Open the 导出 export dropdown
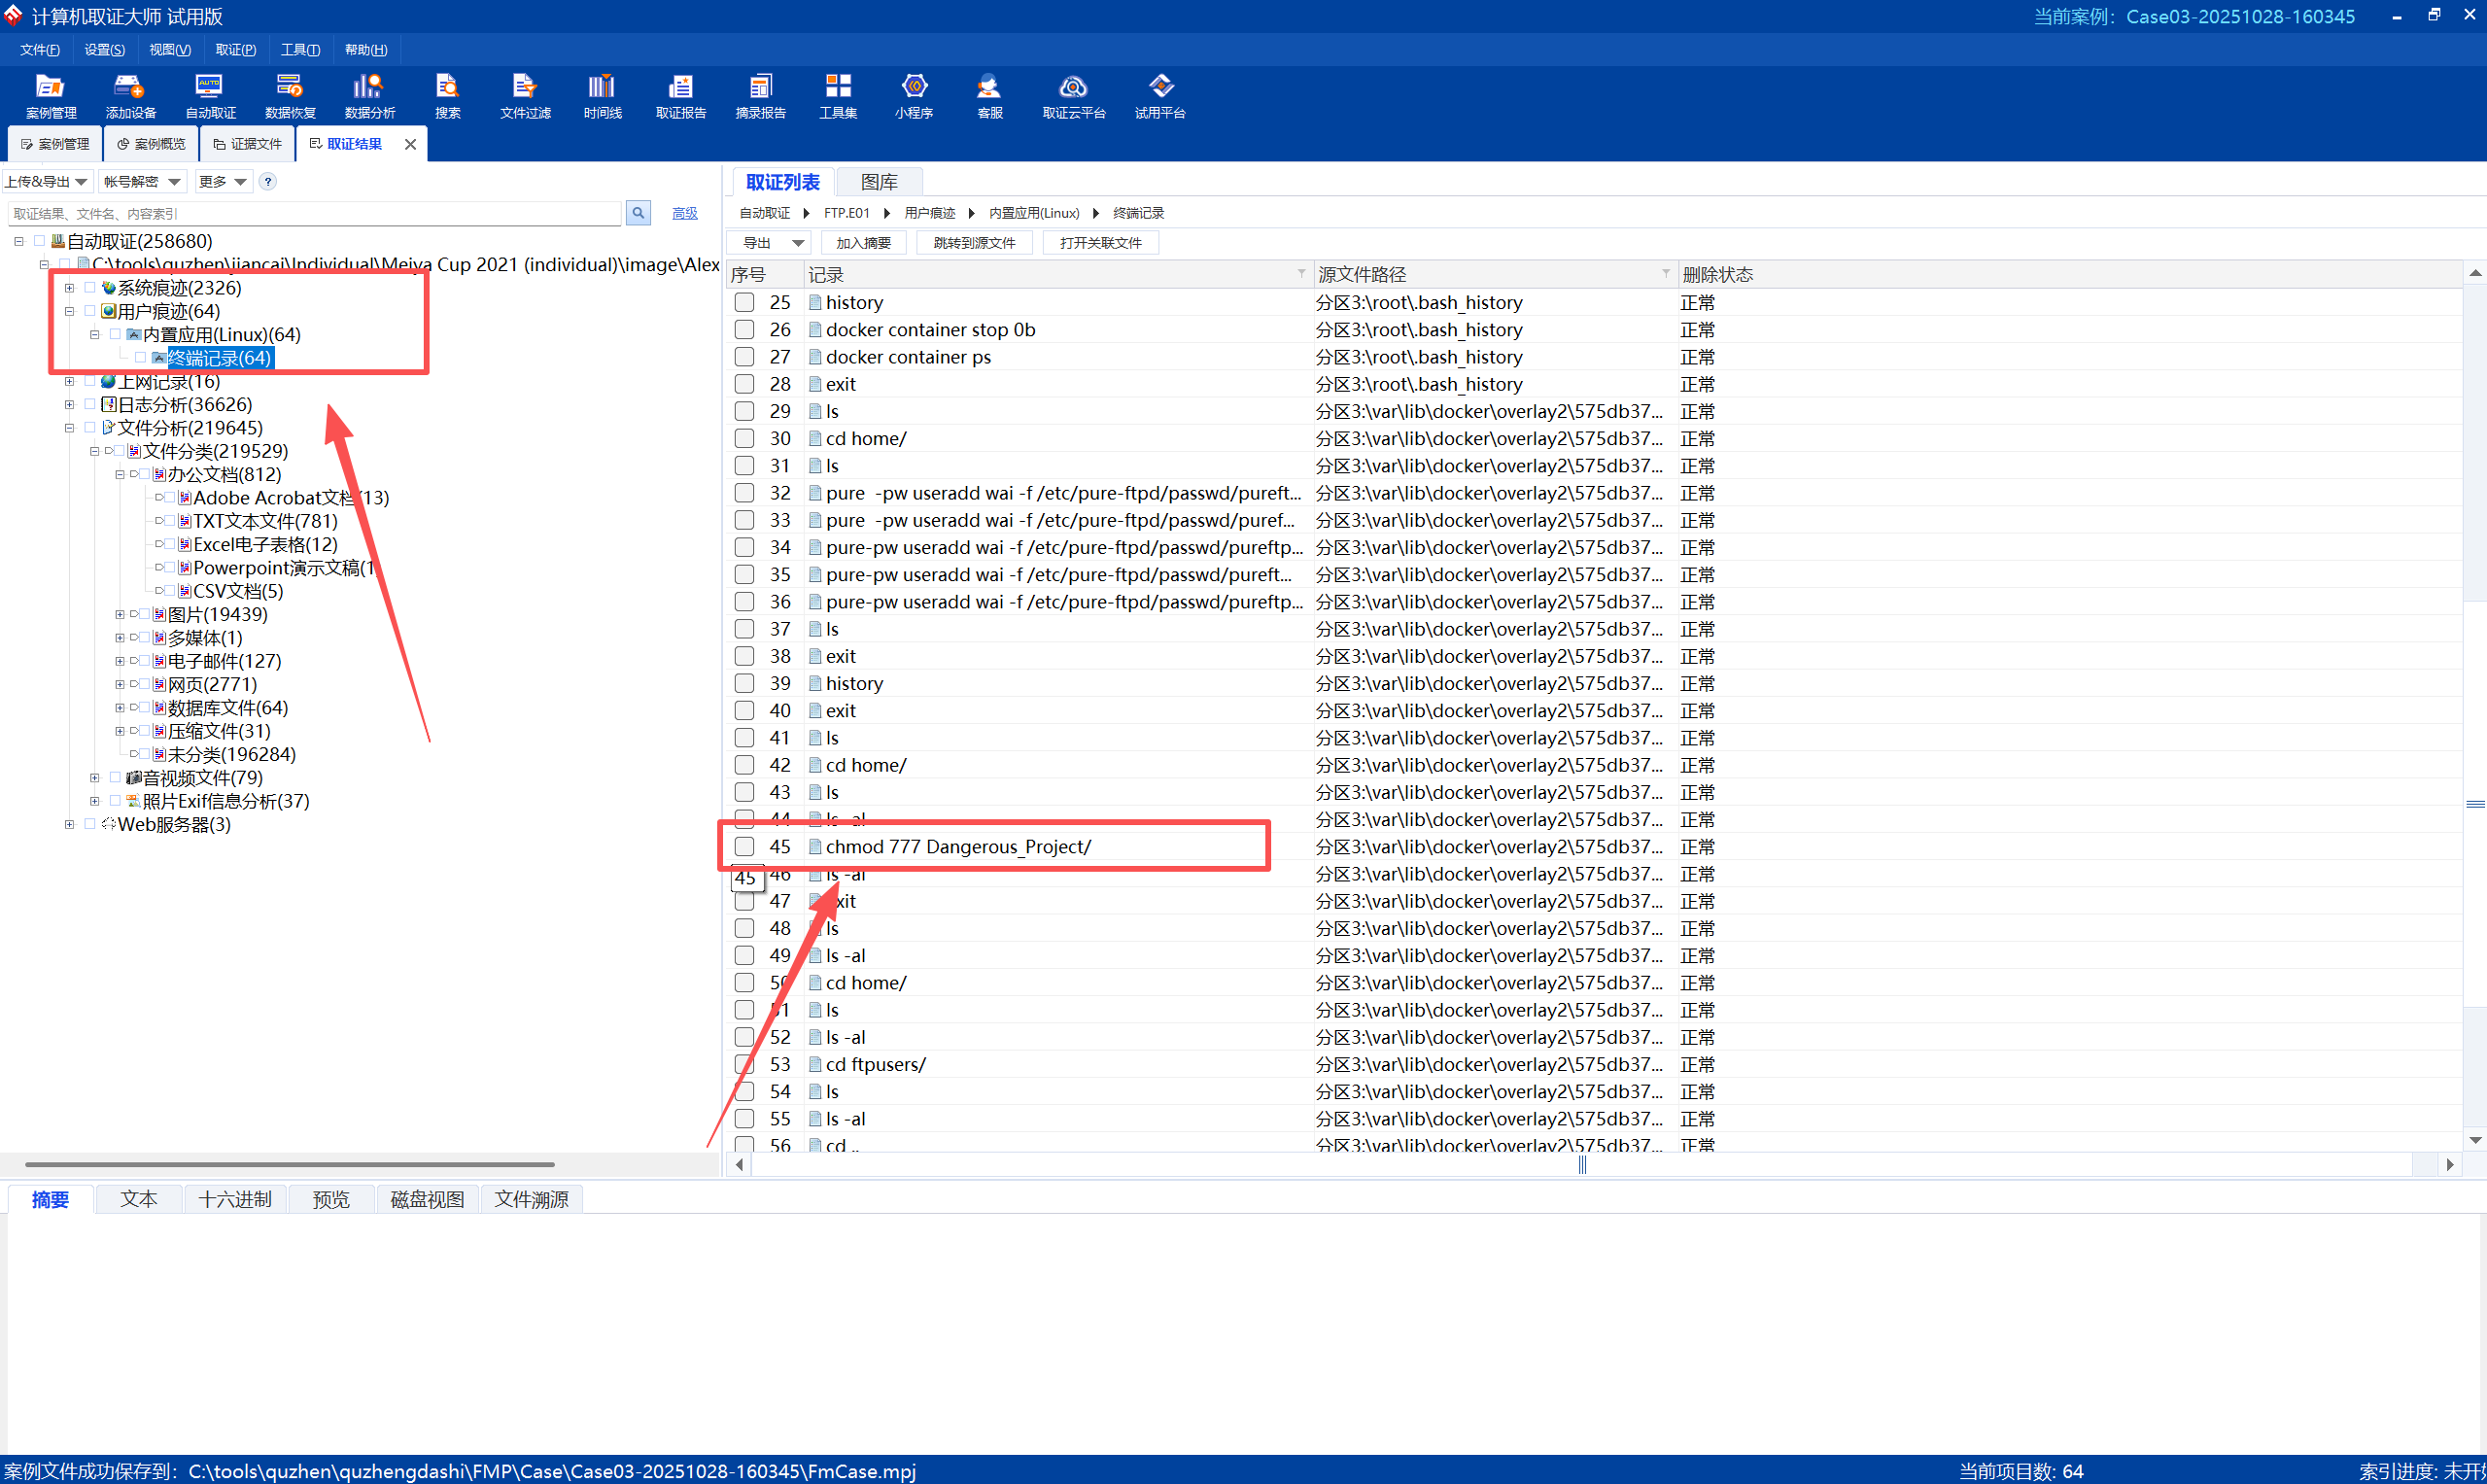2487x1484 pixels. [771, 243]
